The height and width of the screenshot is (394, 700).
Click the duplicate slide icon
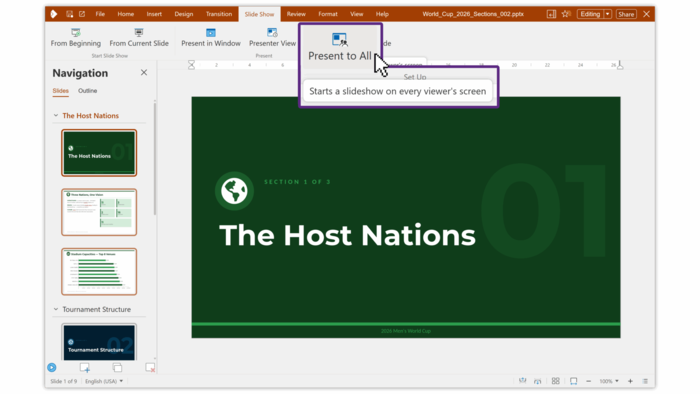click(x=117, y=368)
